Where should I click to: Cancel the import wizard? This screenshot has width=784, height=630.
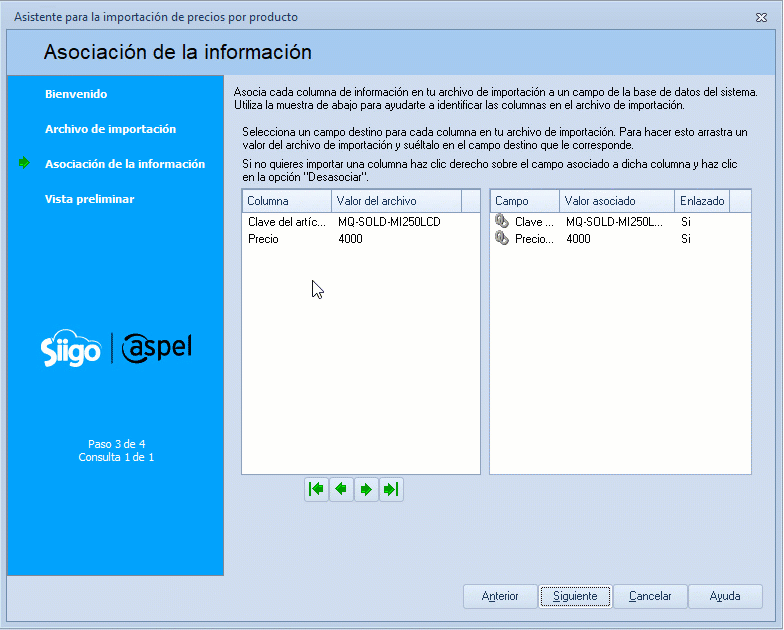click(x=650, y=596)
